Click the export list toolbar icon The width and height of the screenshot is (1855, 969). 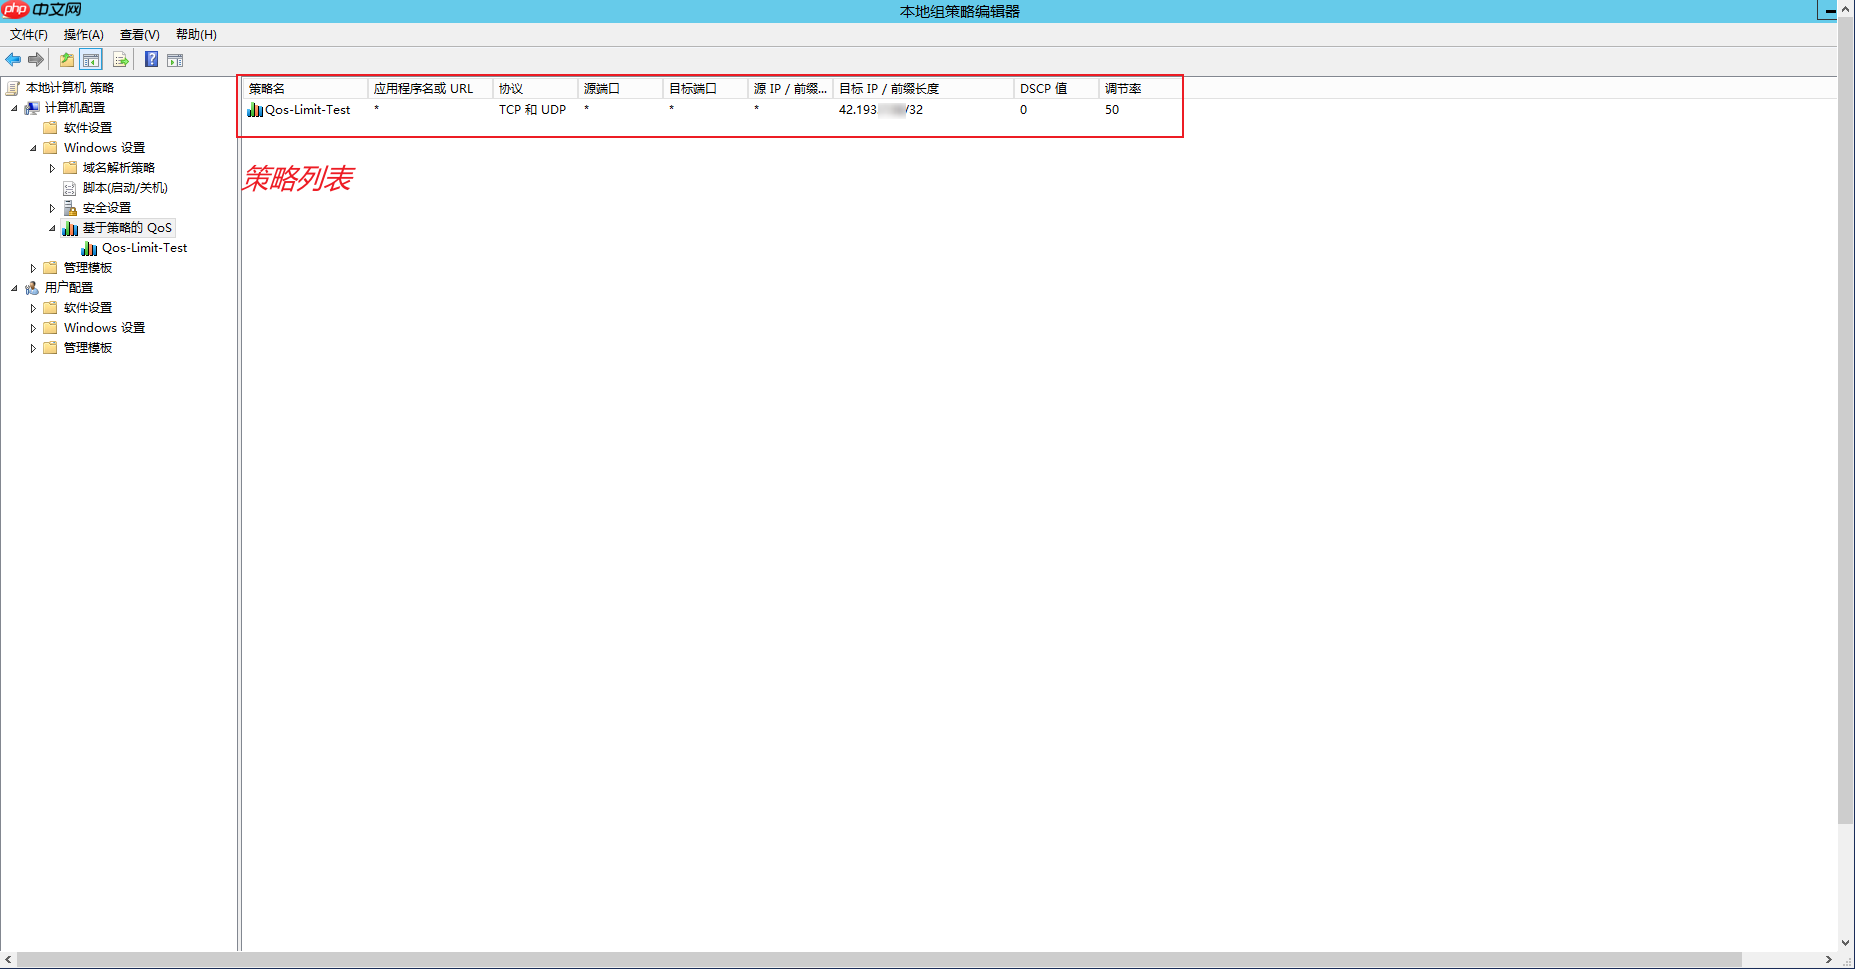click(x=120, y=59)
